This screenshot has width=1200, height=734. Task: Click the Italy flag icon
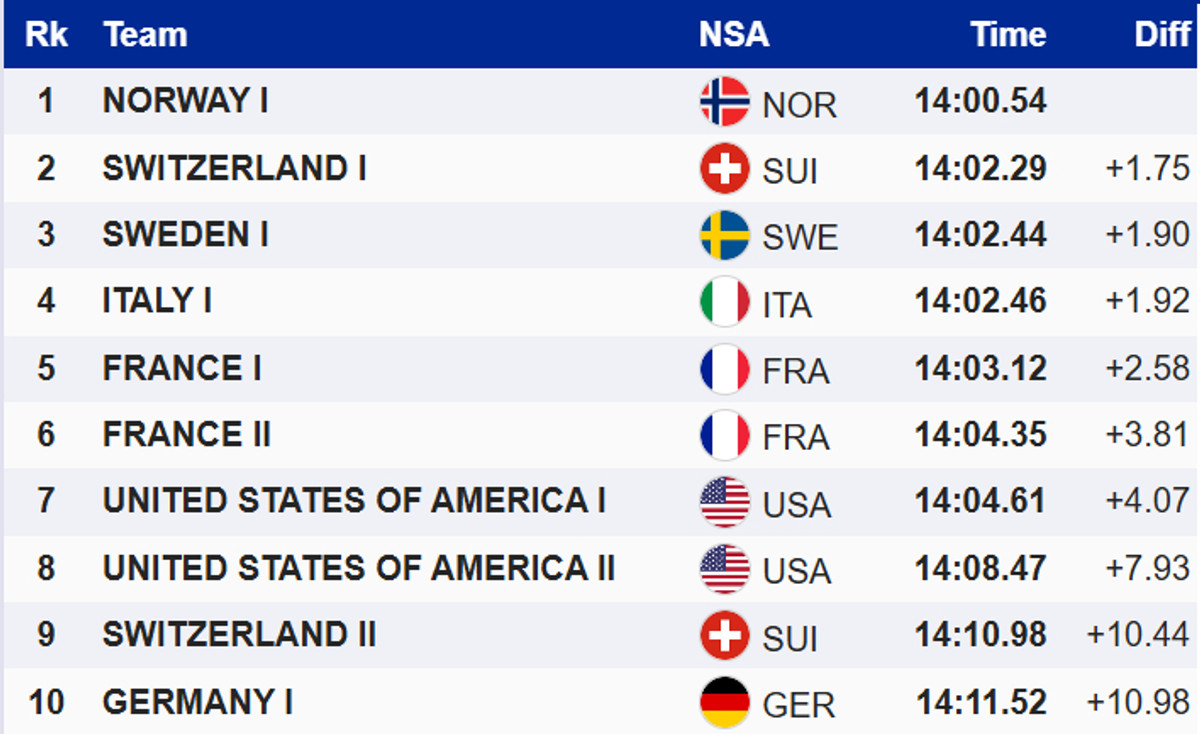click(x=724, y=302)
